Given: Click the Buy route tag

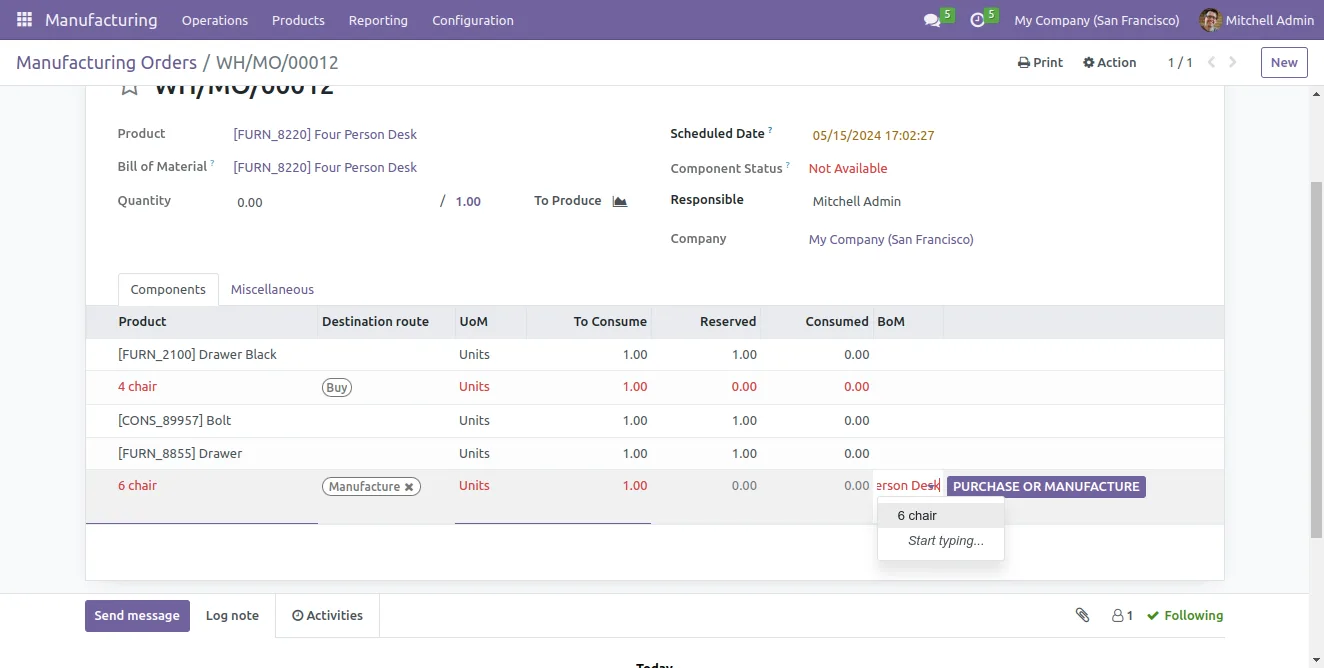Looking at the screenshot, I should click(337, 387).
